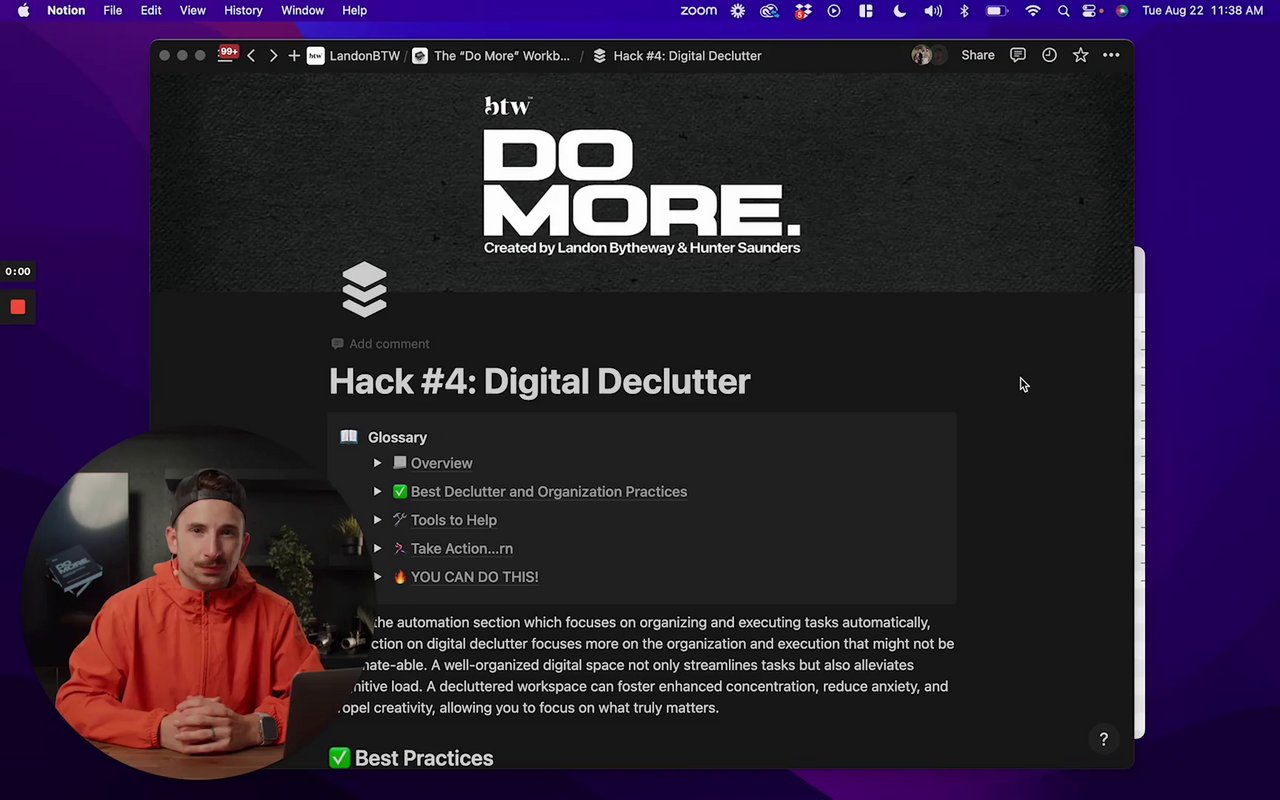Open the Notion app menu
The height and width of the screenshot is (800, 1280).
point(66,10)
